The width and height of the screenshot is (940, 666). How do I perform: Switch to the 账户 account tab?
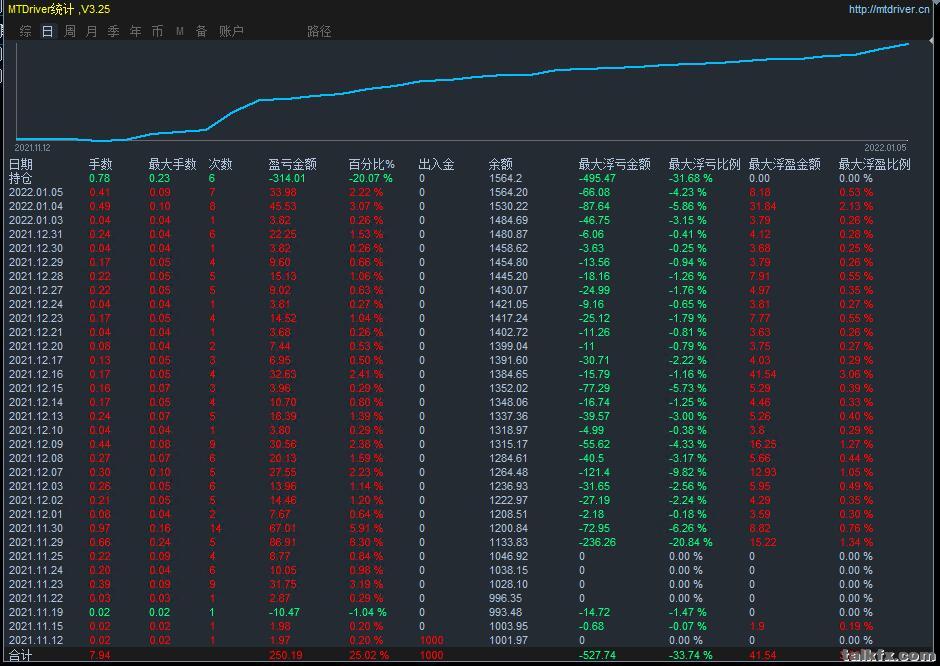pos(231,31)
